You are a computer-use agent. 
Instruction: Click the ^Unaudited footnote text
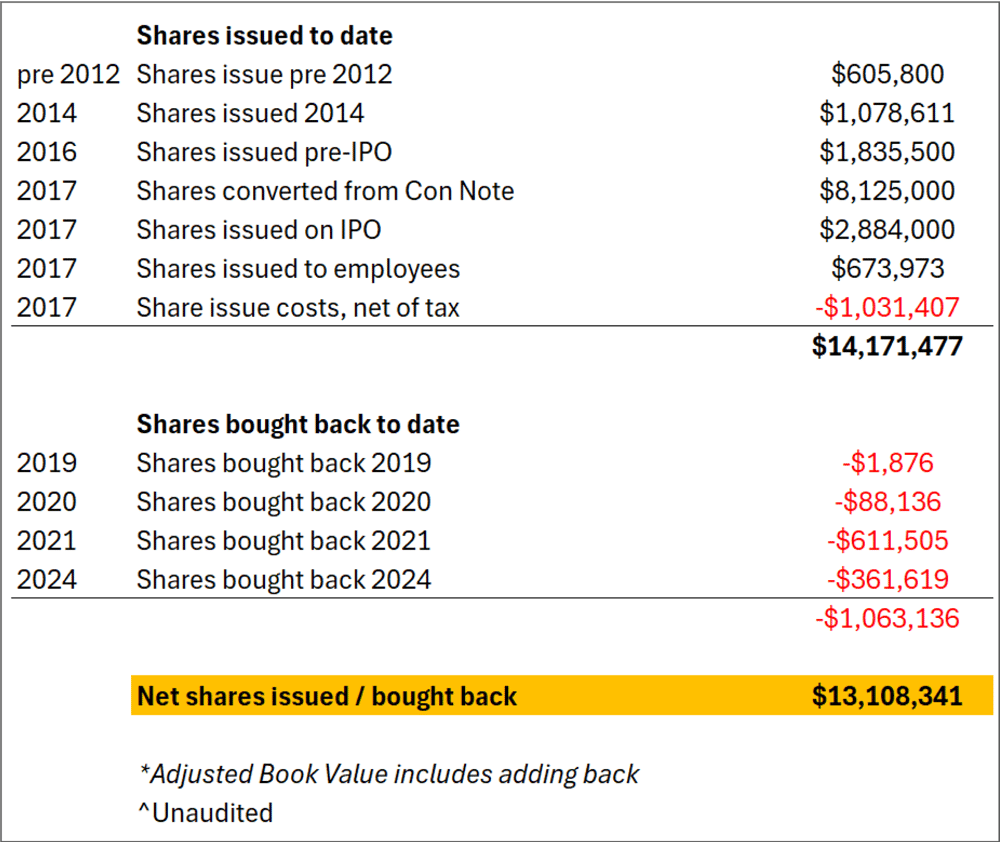[205, 813]
